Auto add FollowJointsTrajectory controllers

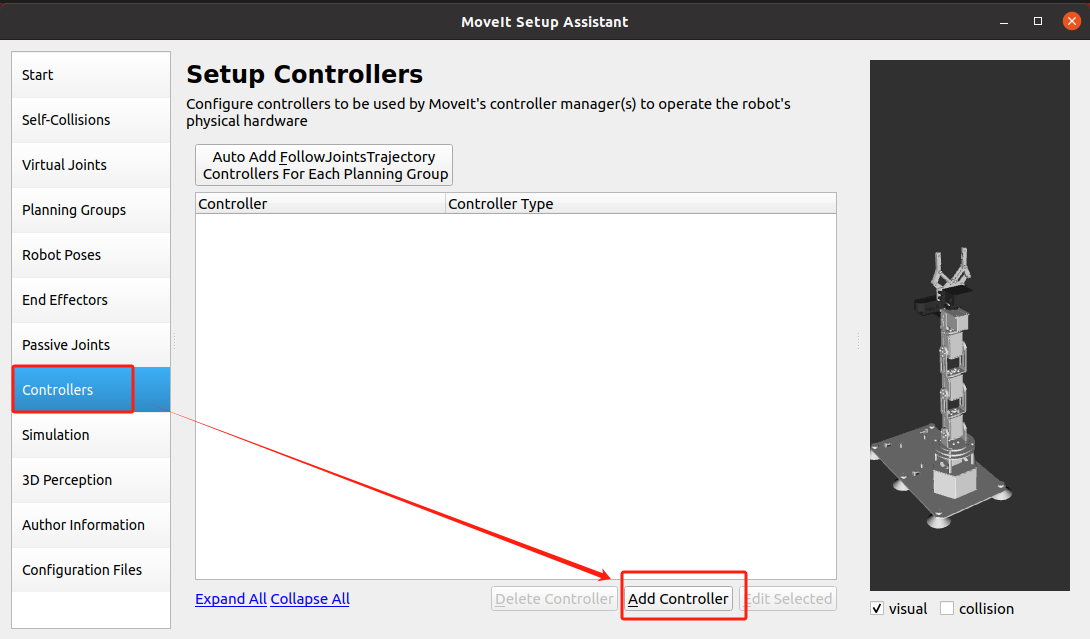(324, 165)
